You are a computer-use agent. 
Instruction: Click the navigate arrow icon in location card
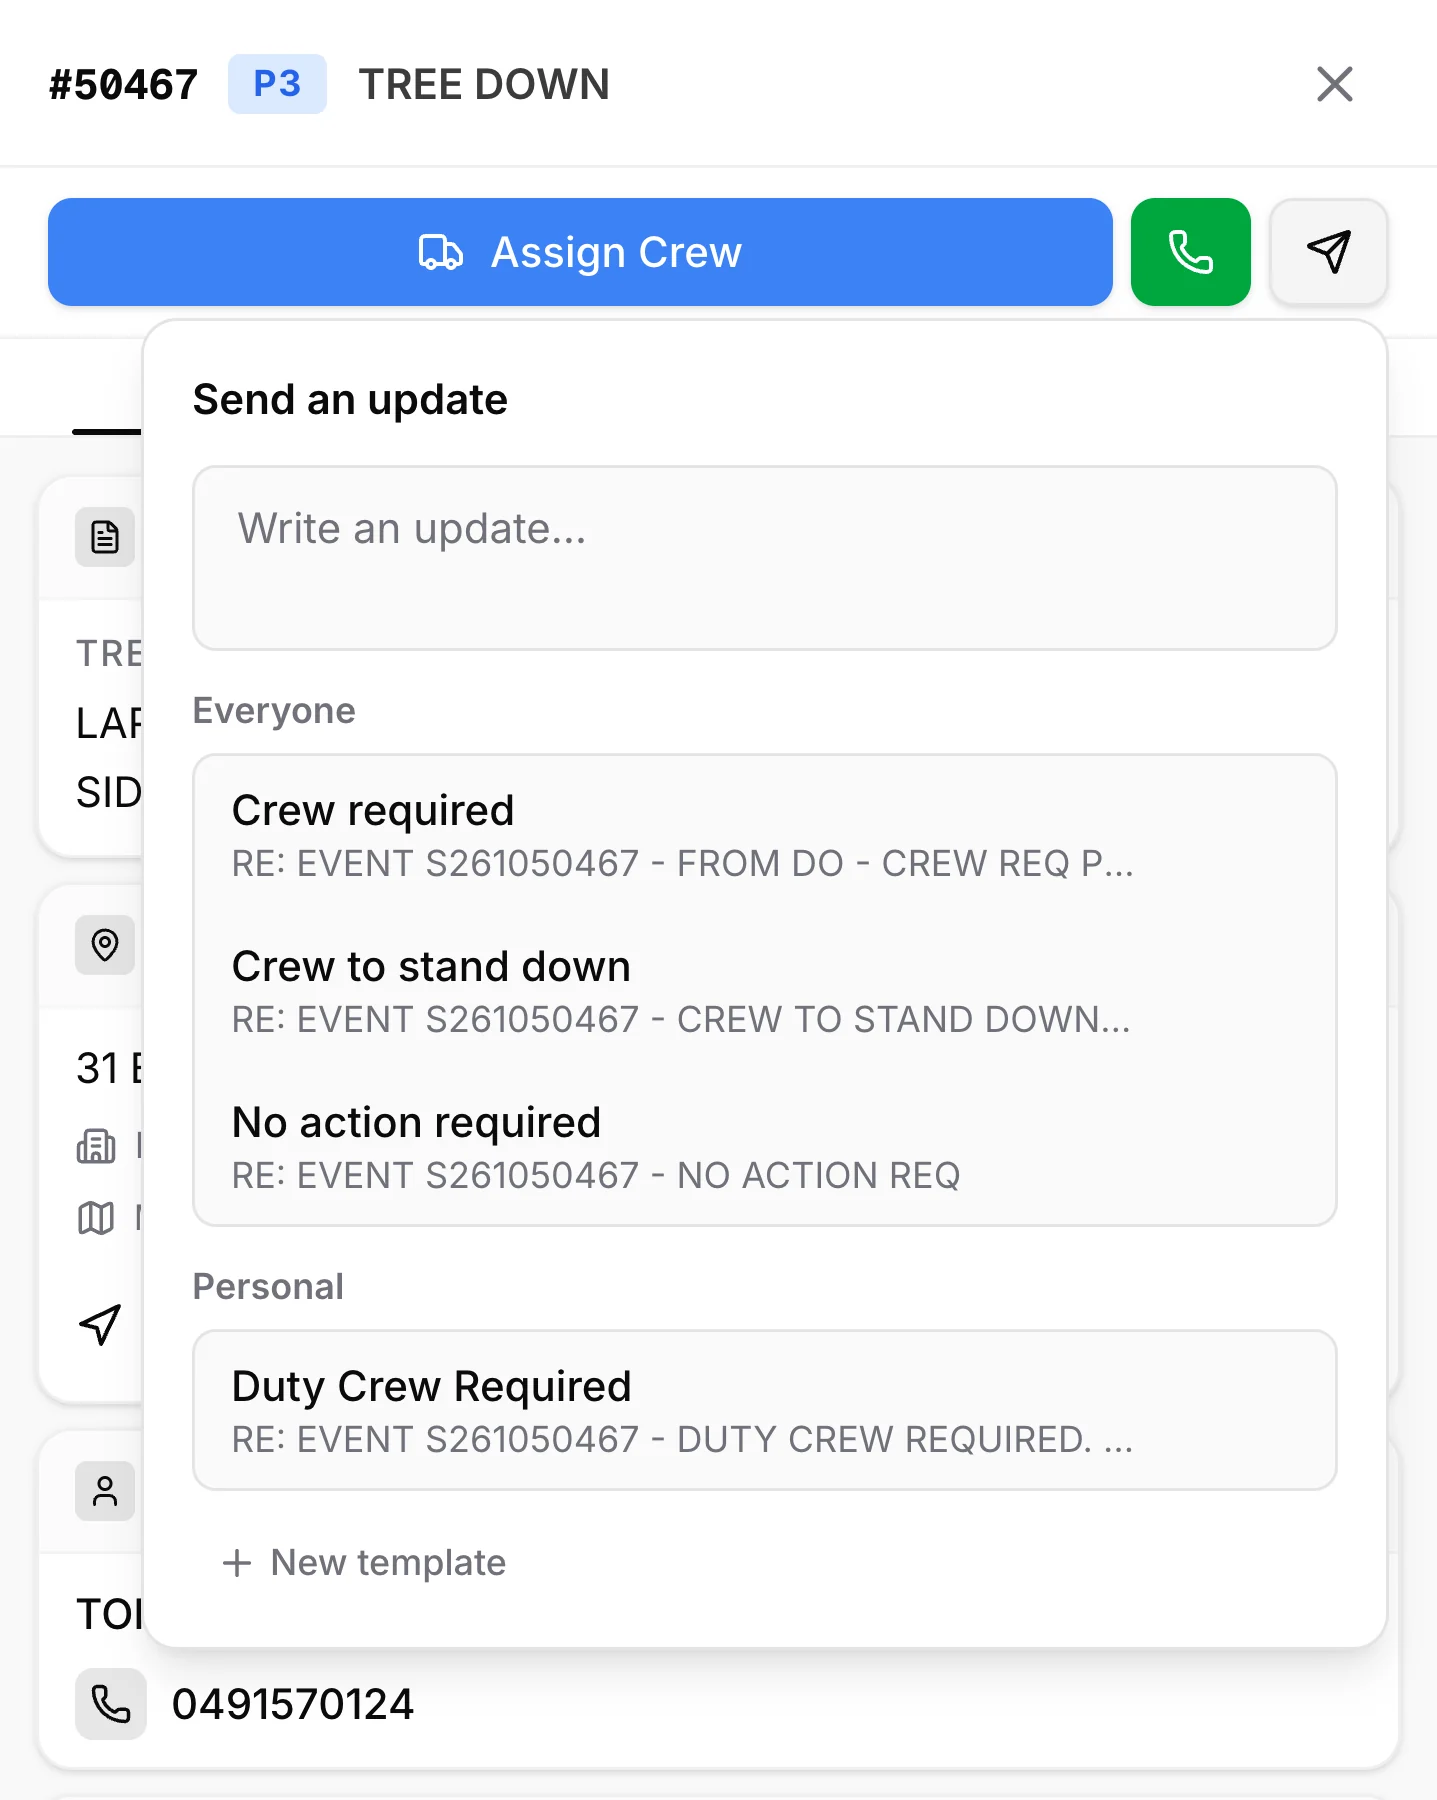click(x=100, y=1324)
